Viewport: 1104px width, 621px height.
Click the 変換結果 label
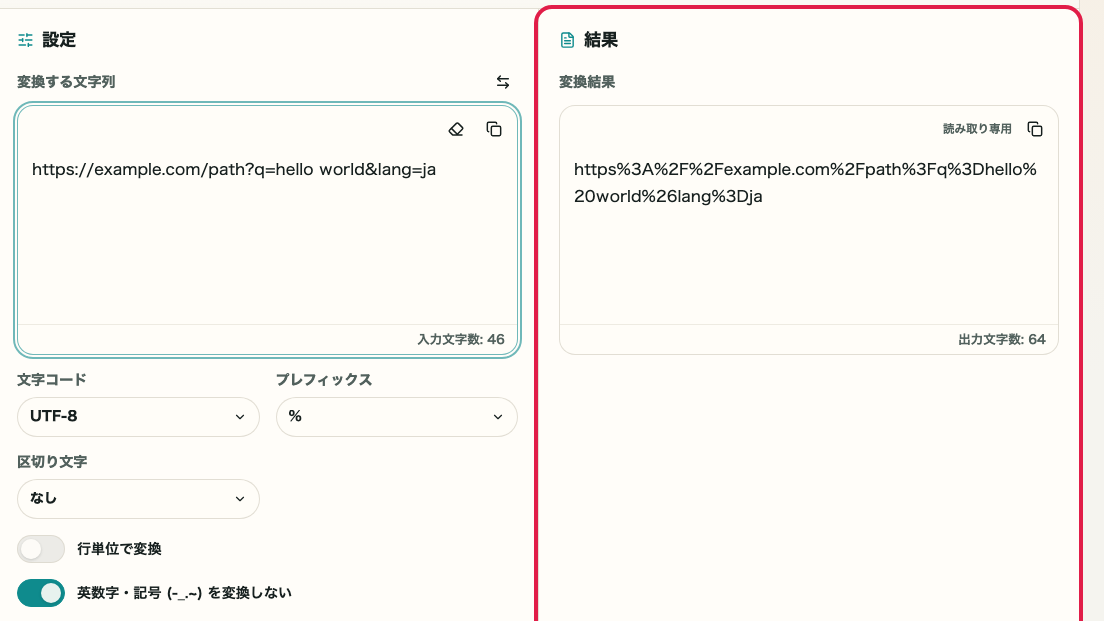(x=587, y=82)
